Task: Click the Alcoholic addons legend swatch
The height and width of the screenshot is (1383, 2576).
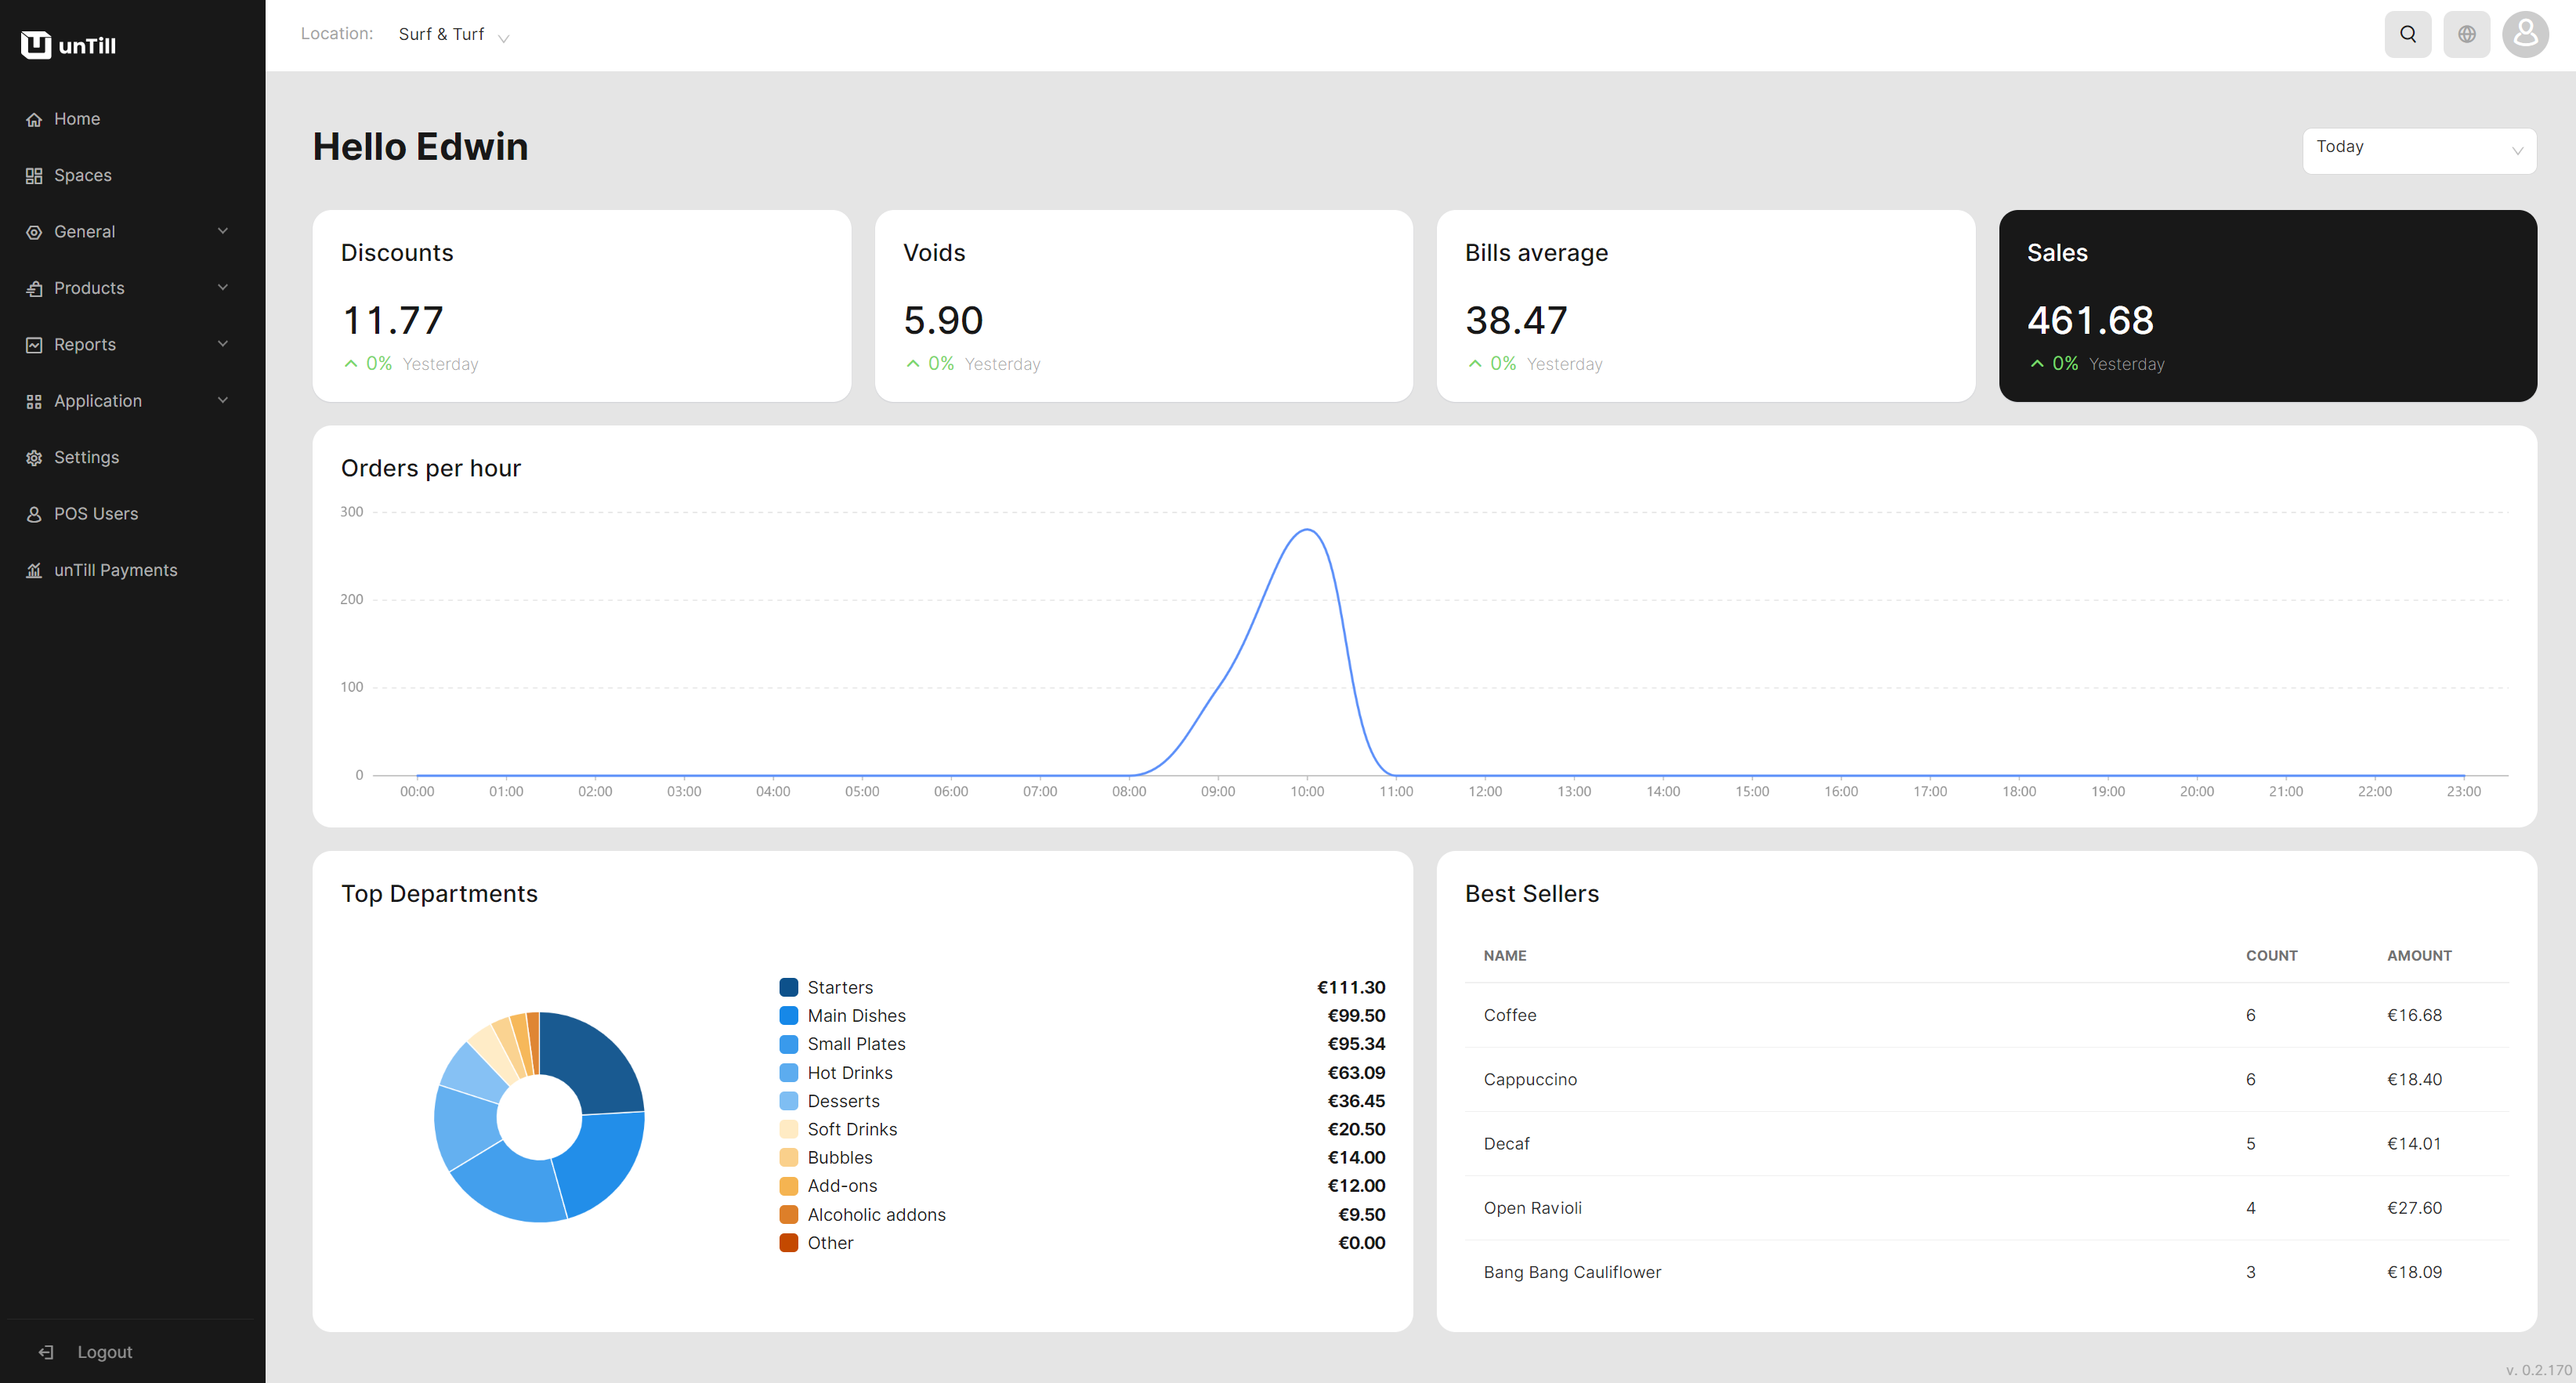Action: 788,1214
